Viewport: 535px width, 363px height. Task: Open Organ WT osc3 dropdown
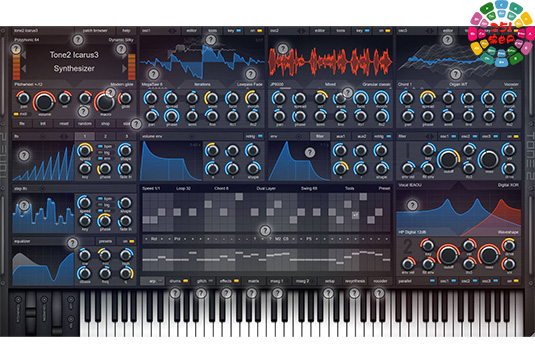[x=458, y=84]
